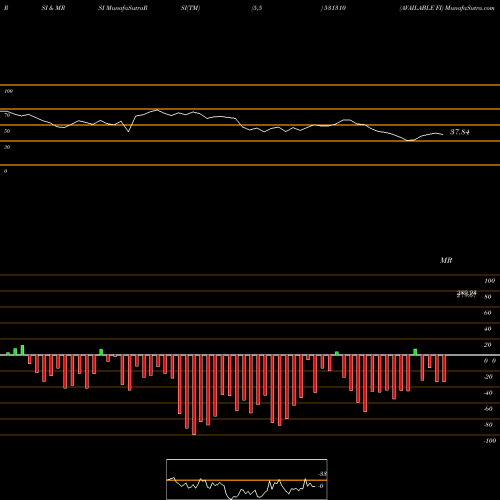This screenshot has height=500, width=500.
Task: Click the 531310 stock code text
Action: pos(335,8)
